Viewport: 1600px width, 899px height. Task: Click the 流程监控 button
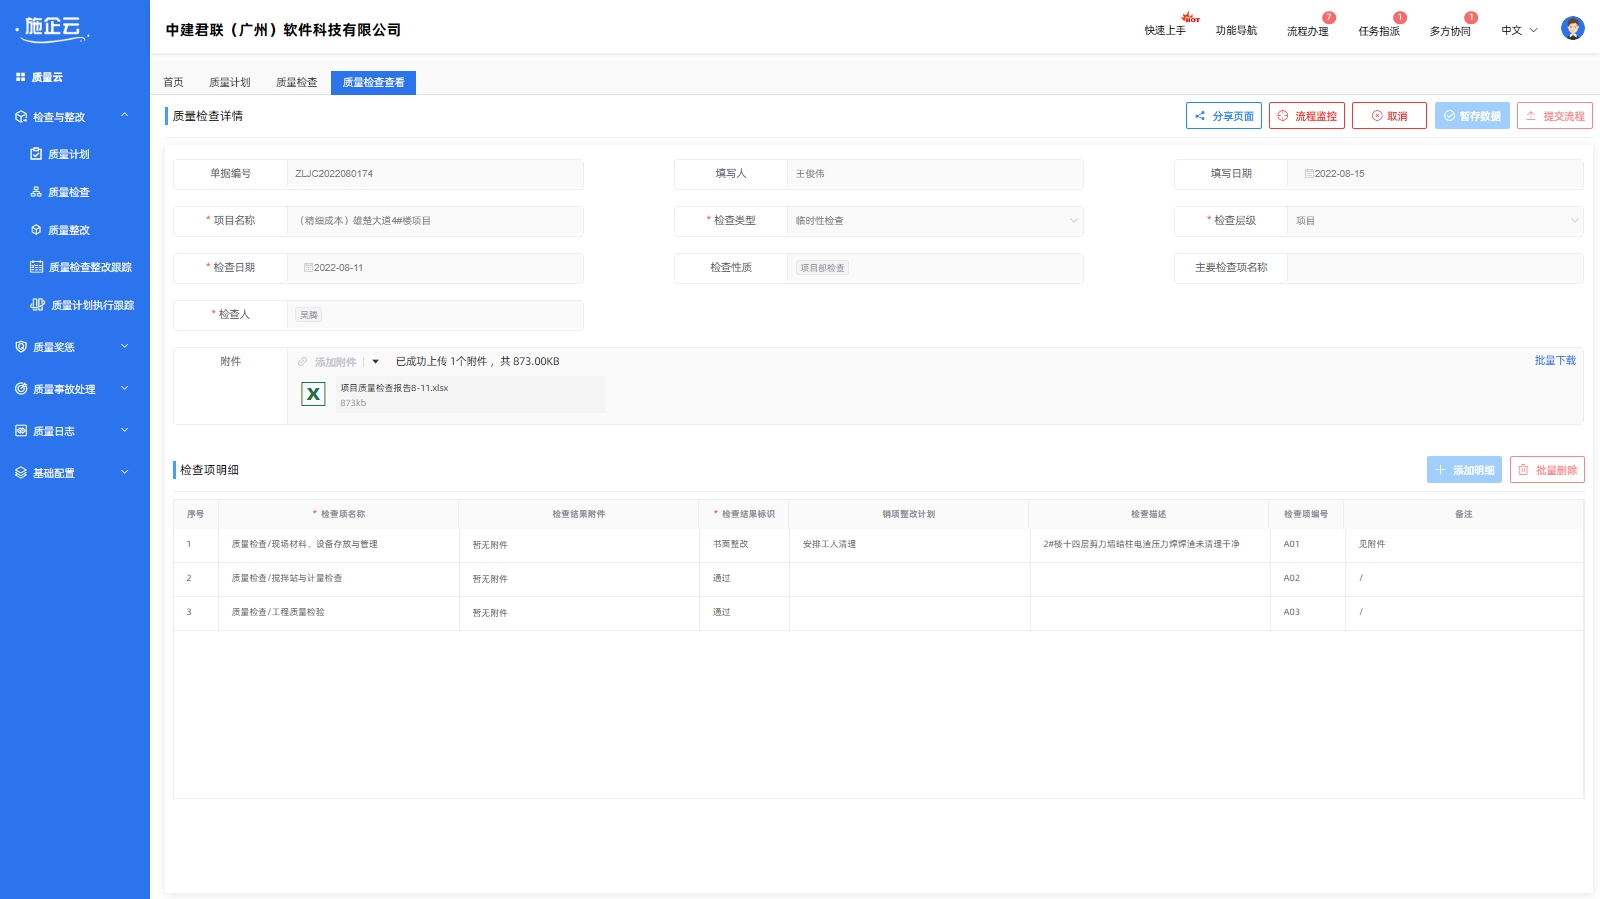[1306, 116]
